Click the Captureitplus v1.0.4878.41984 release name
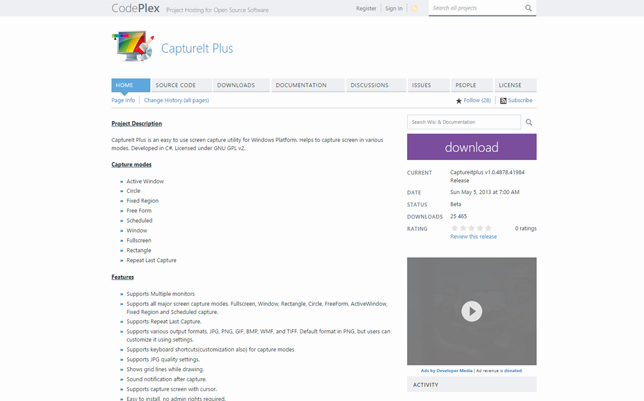The width and height of the screenshot is (644, 401). point(487,176)
